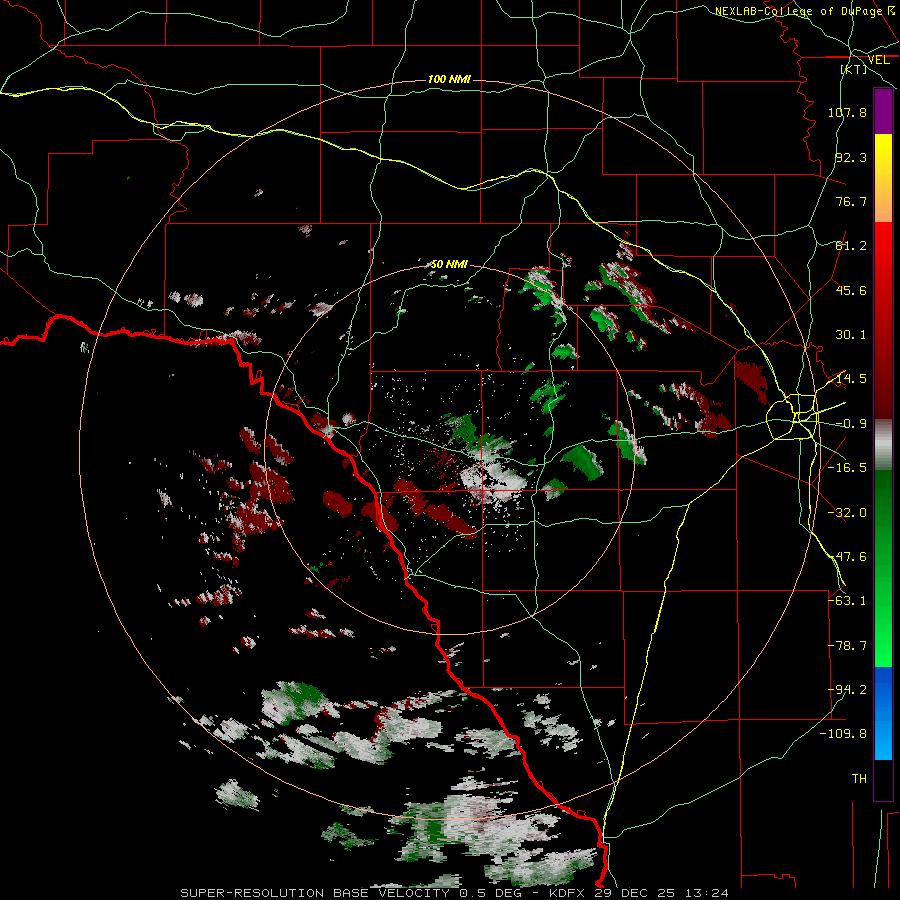
Task: Click the -78.7 velocity scale value
Action: tap(847, 646)
